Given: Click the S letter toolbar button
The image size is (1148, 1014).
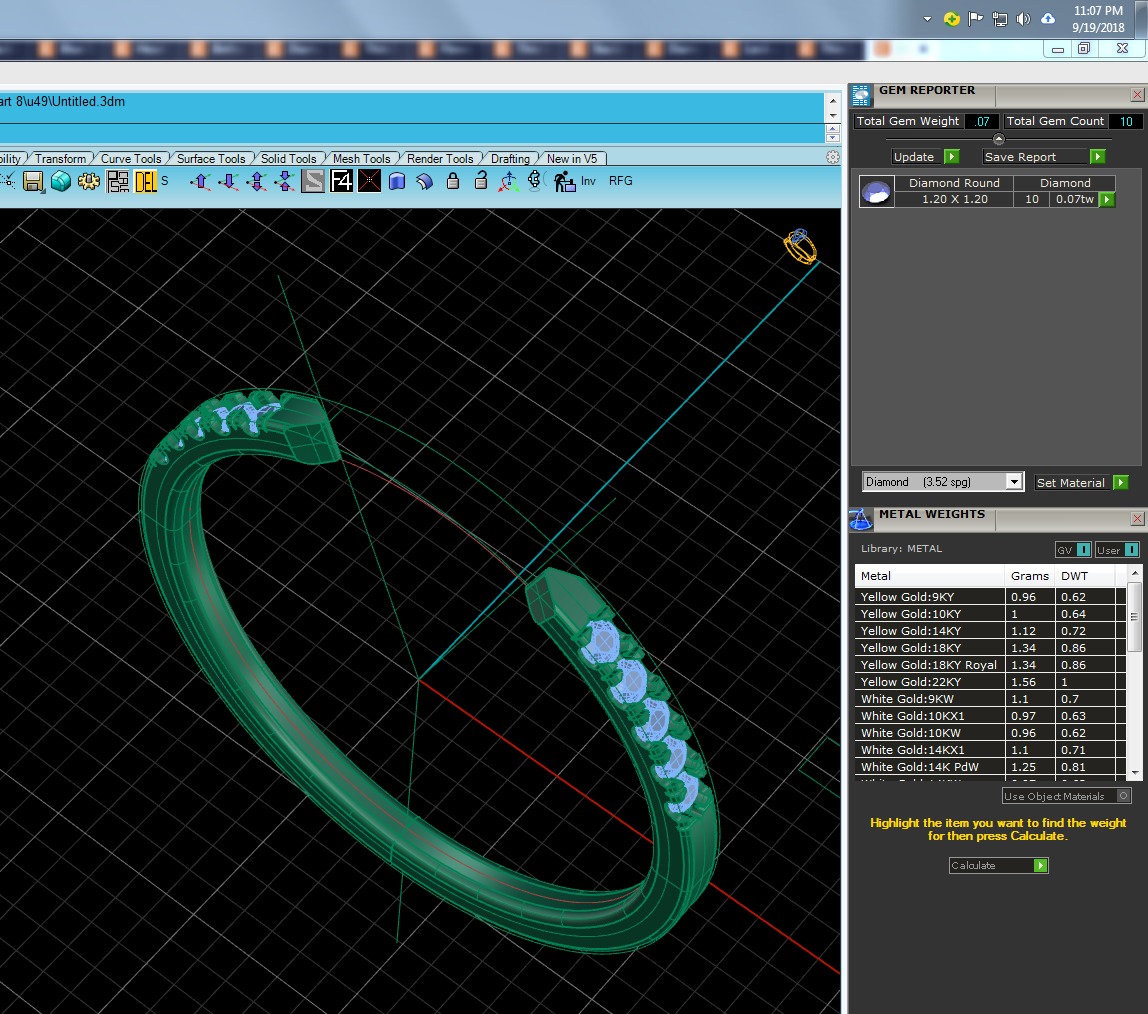Looking at the screenshot, I should [165, 181].
